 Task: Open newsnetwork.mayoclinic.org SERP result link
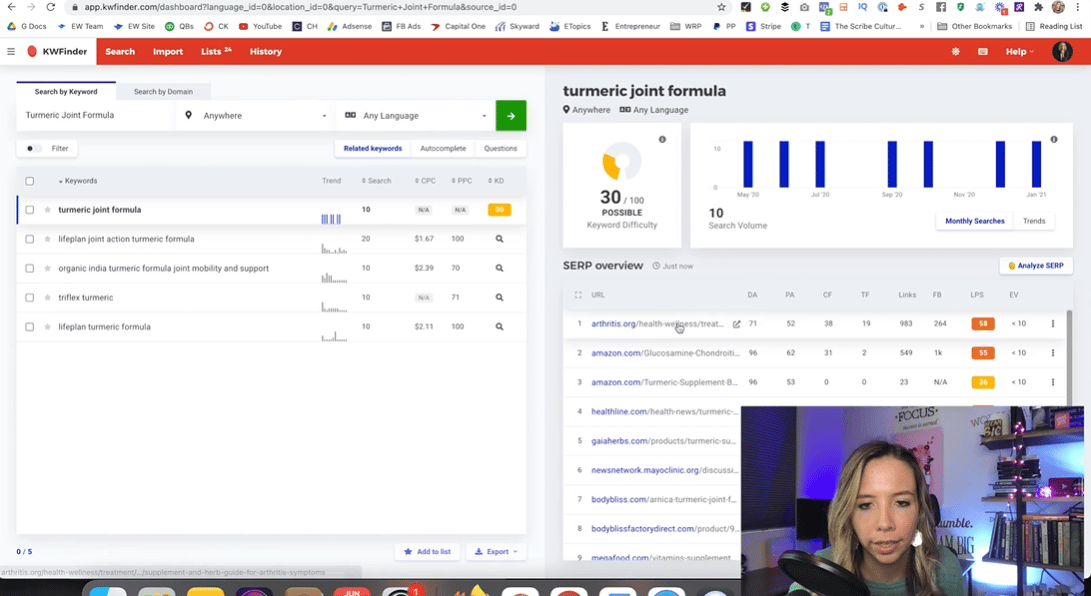664,469
